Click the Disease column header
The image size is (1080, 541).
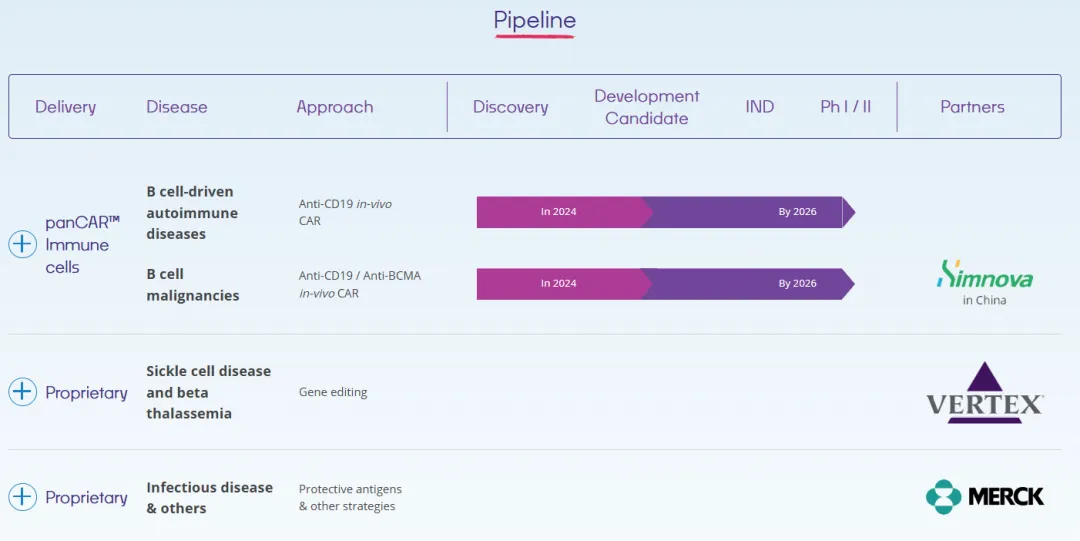177,107
